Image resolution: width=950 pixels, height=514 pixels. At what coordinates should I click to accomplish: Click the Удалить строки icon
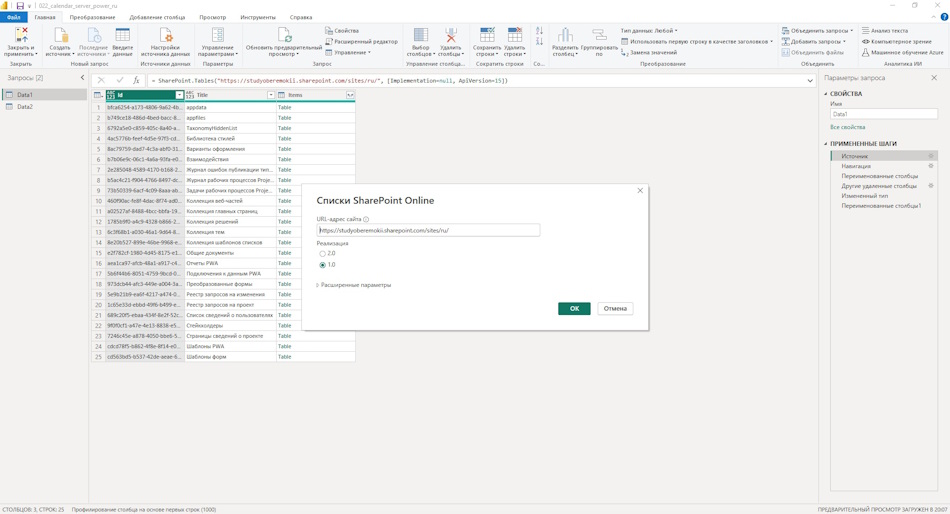(x=514, y=35)
